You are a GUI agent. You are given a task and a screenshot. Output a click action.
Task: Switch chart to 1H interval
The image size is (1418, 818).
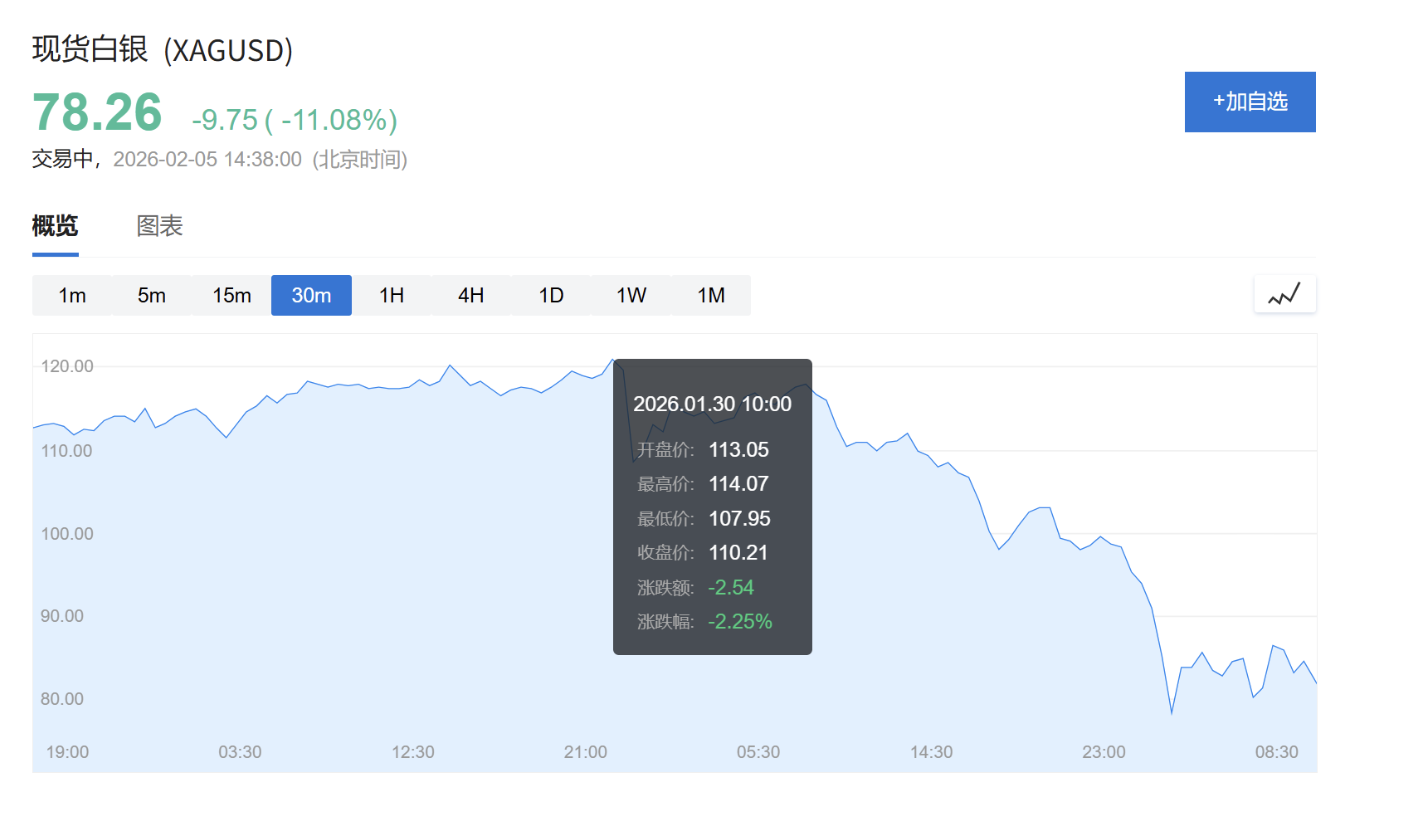[391, 296]
